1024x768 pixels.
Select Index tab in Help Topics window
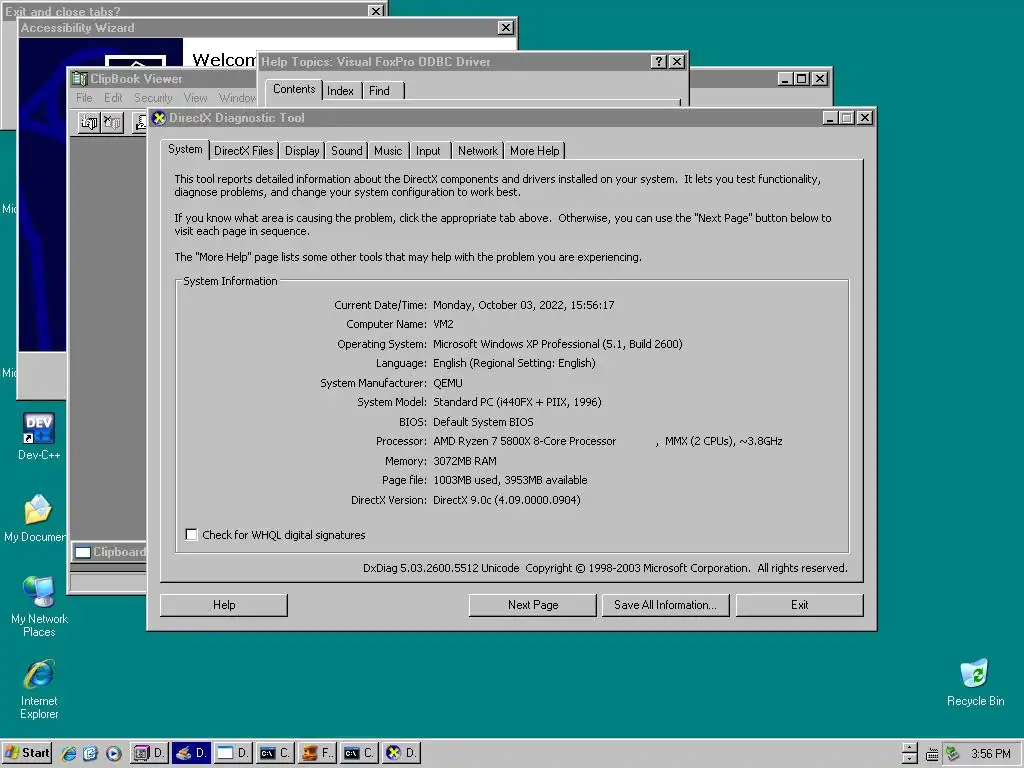340,91
